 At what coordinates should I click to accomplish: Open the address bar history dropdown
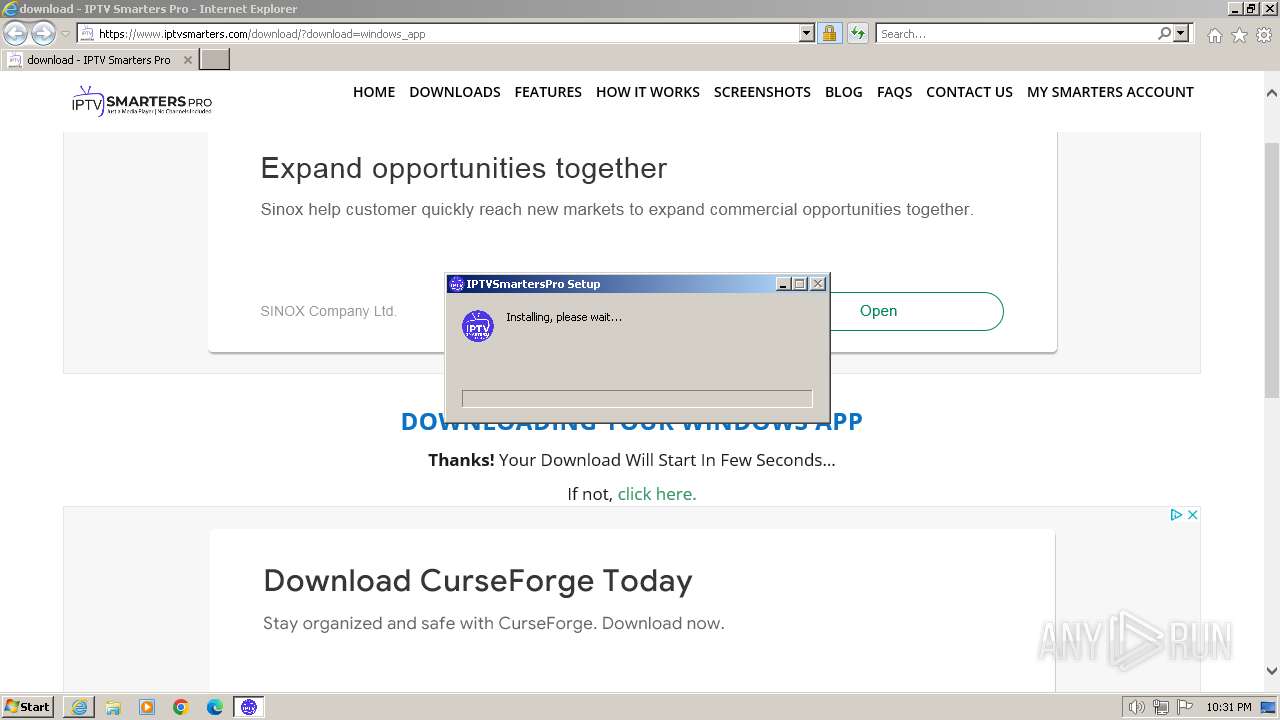[807, 33]
